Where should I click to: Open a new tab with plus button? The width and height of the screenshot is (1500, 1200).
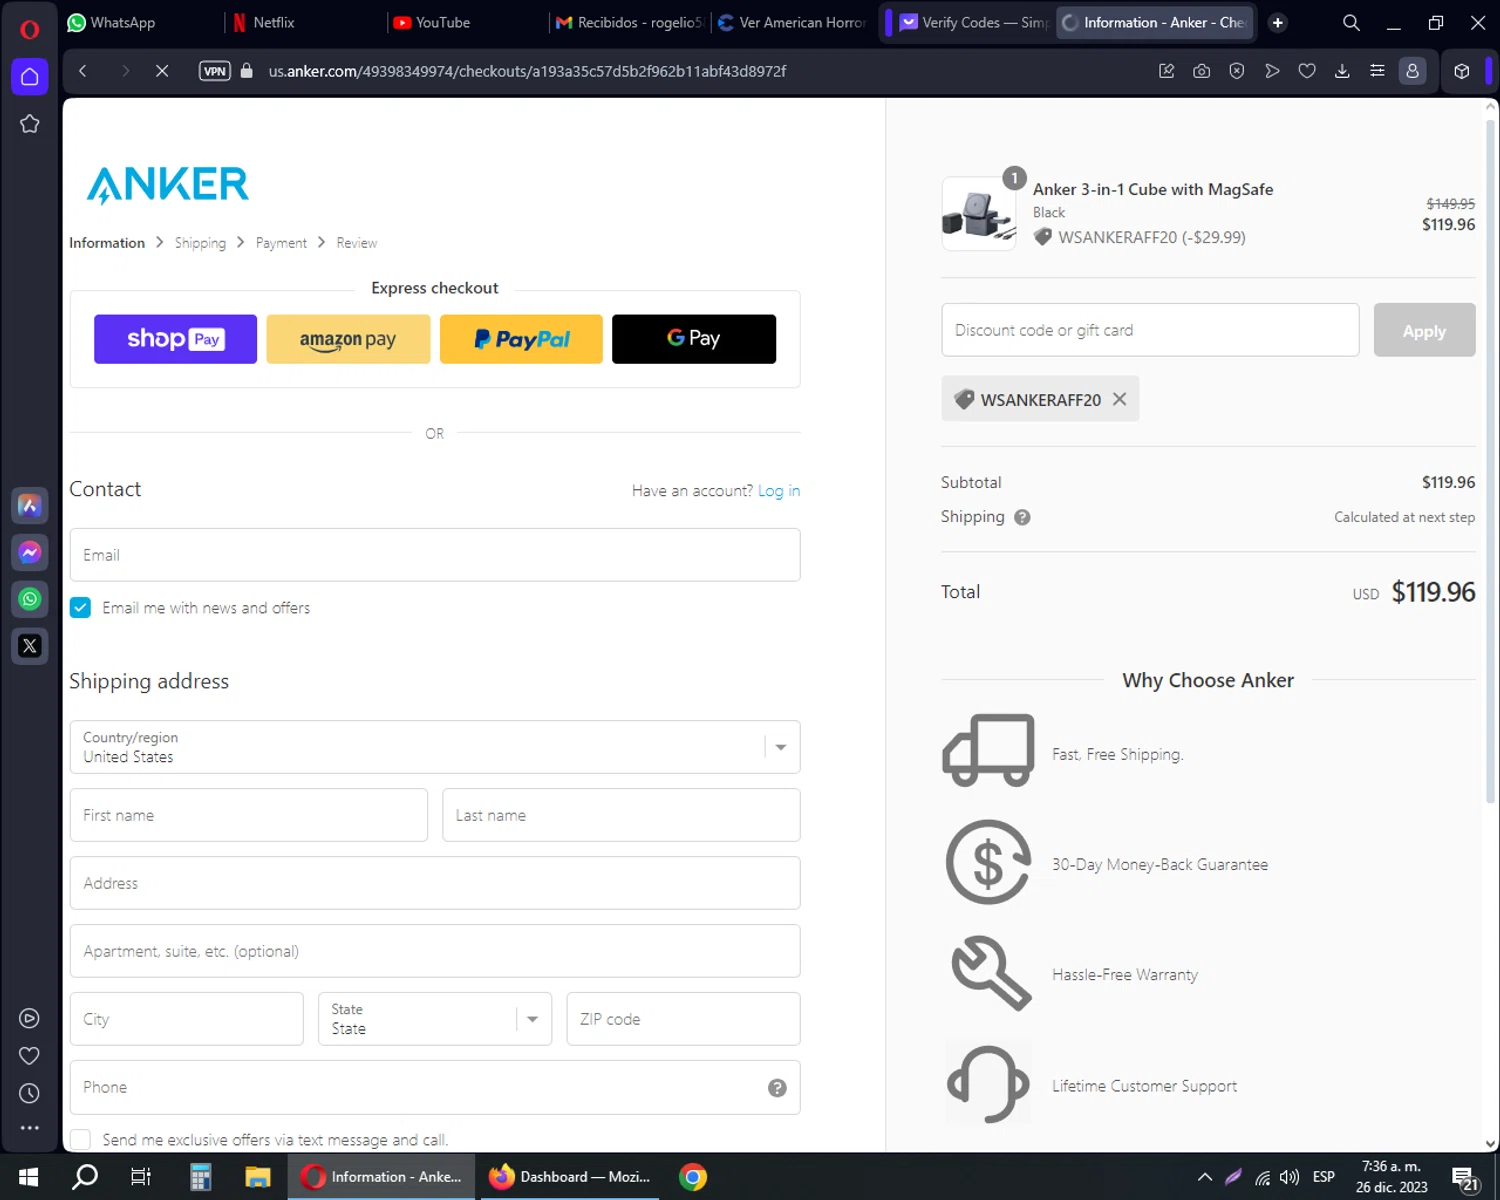point(1277,22)
